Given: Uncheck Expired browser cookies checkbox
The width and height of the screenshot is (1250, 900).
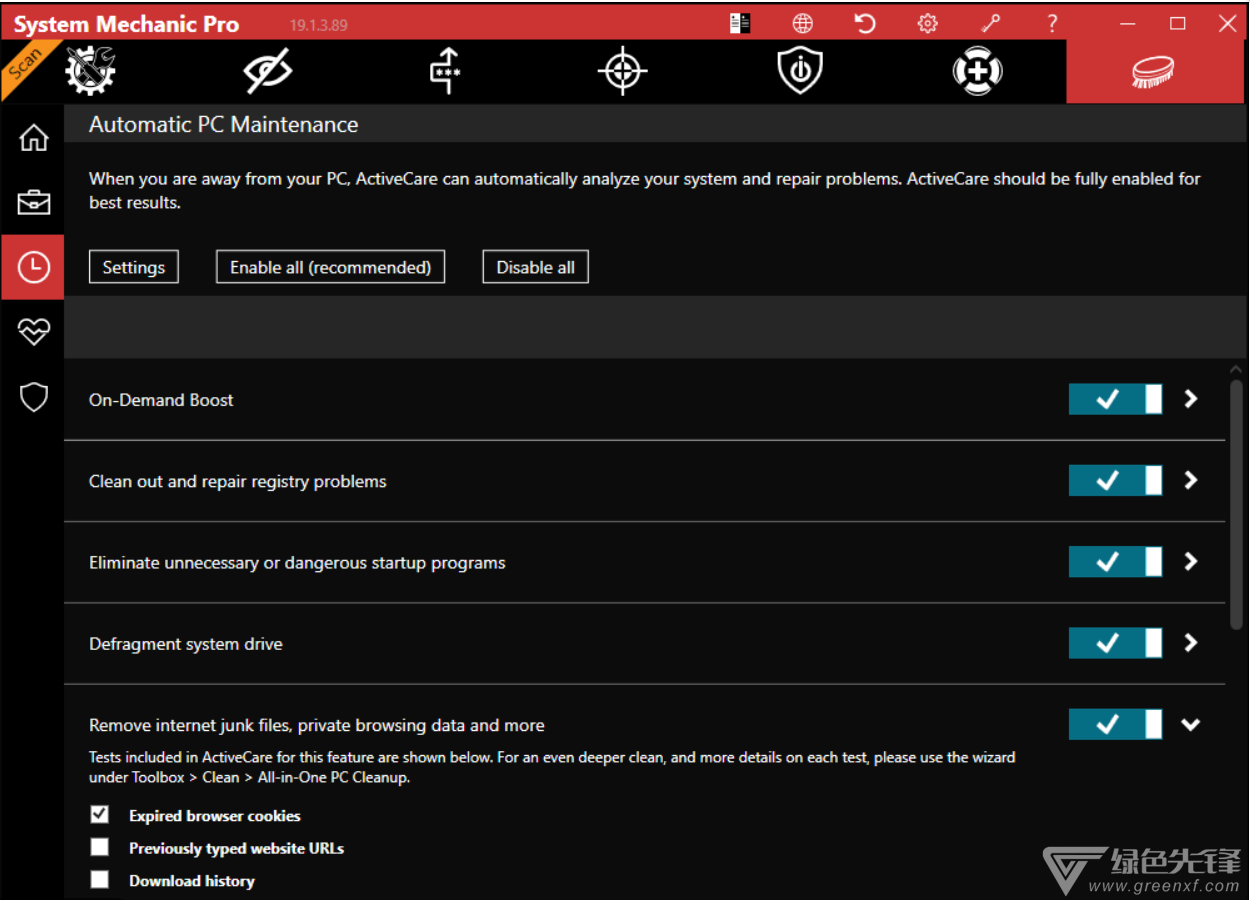Looking at the screenshot, I should click(x=99, y=814).
